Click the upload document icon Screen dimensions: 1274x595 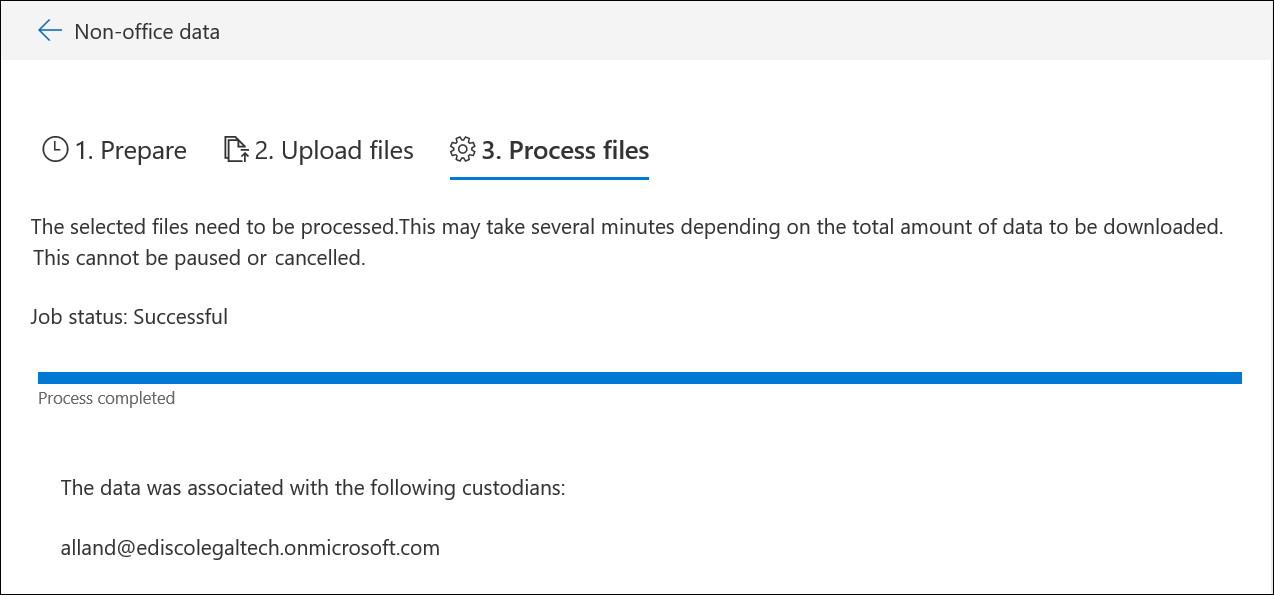click(235, 150)
